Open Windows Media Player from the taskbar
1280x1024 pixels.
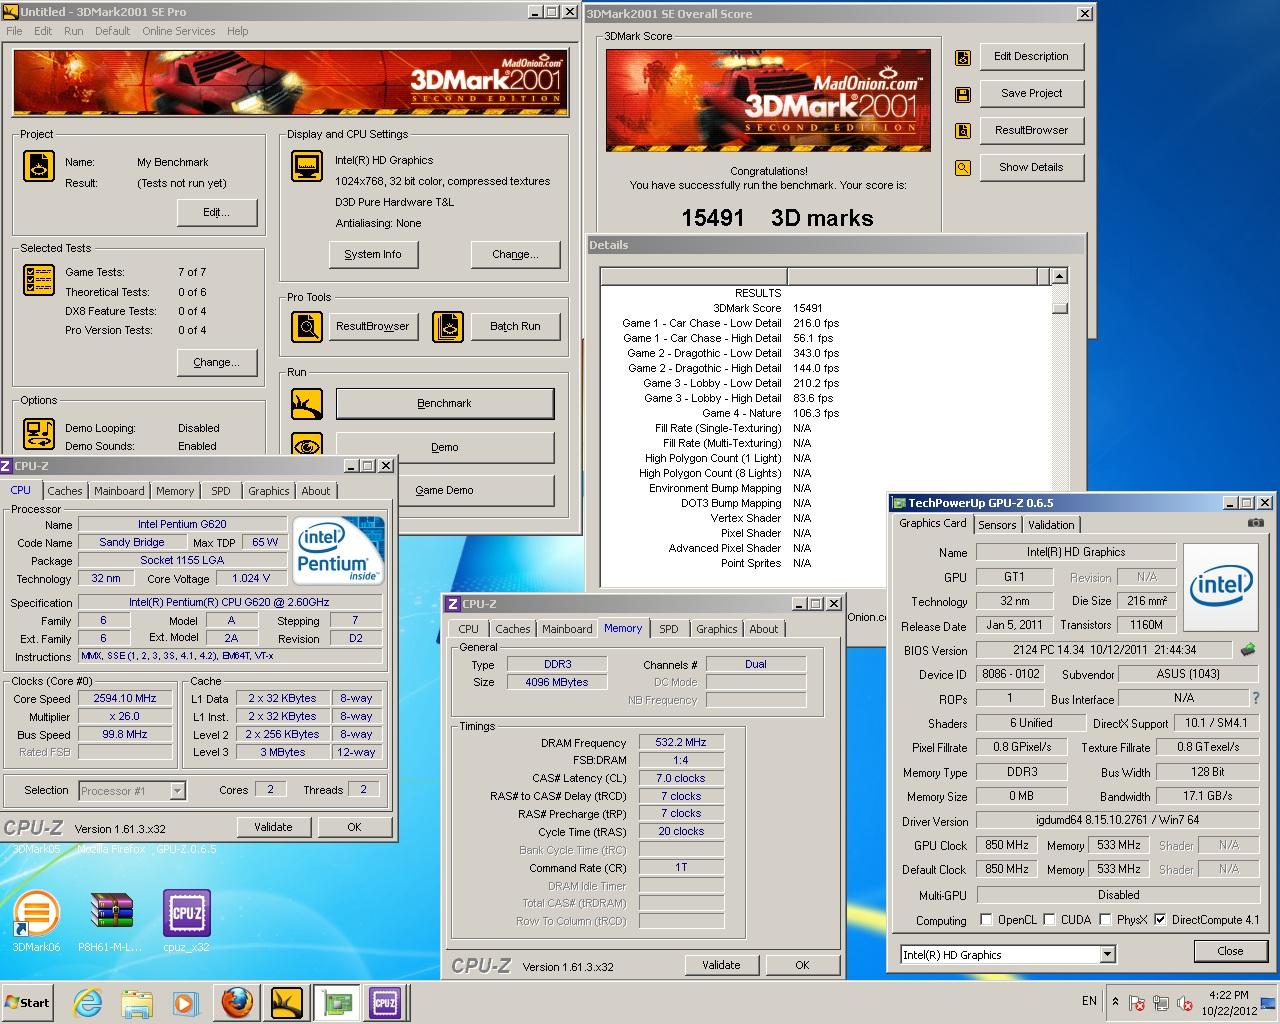(x=185, y=1003)
